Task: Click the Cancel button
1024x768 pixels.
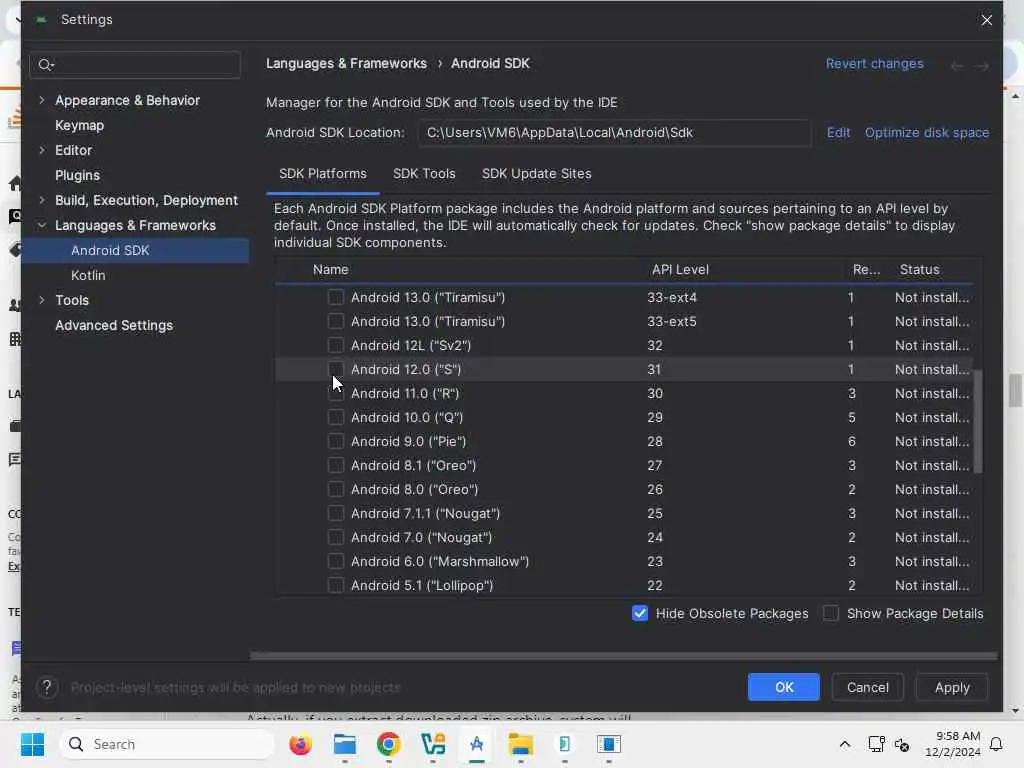Action: 867,687
